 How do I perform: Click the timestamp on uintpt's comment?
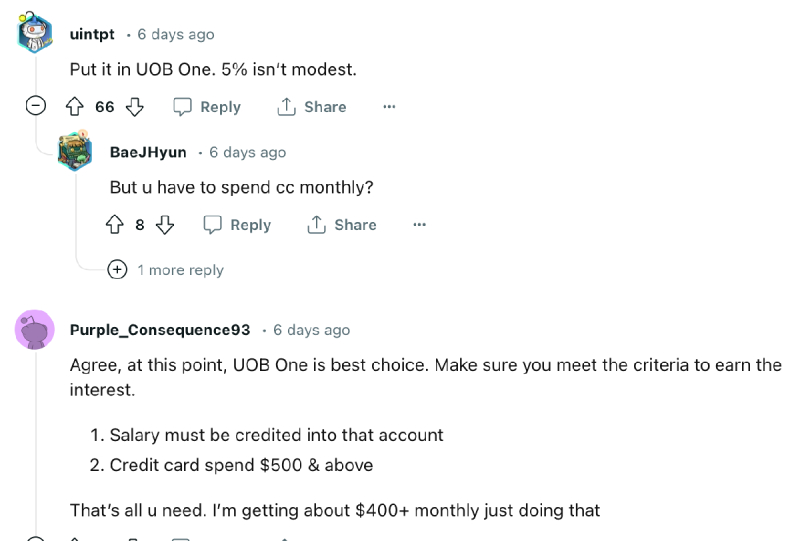pos(176,34)
